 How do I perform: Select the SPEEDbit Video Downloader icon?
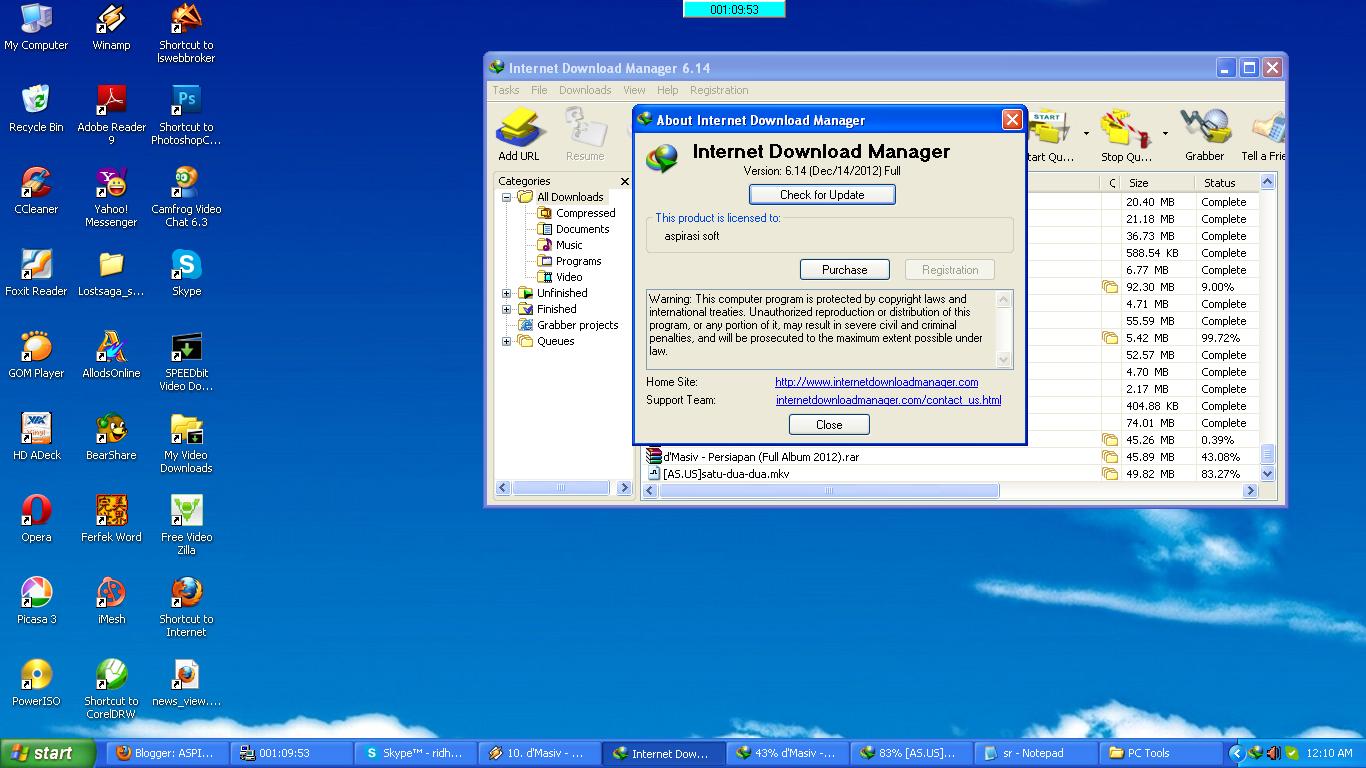tap(186, 362)
